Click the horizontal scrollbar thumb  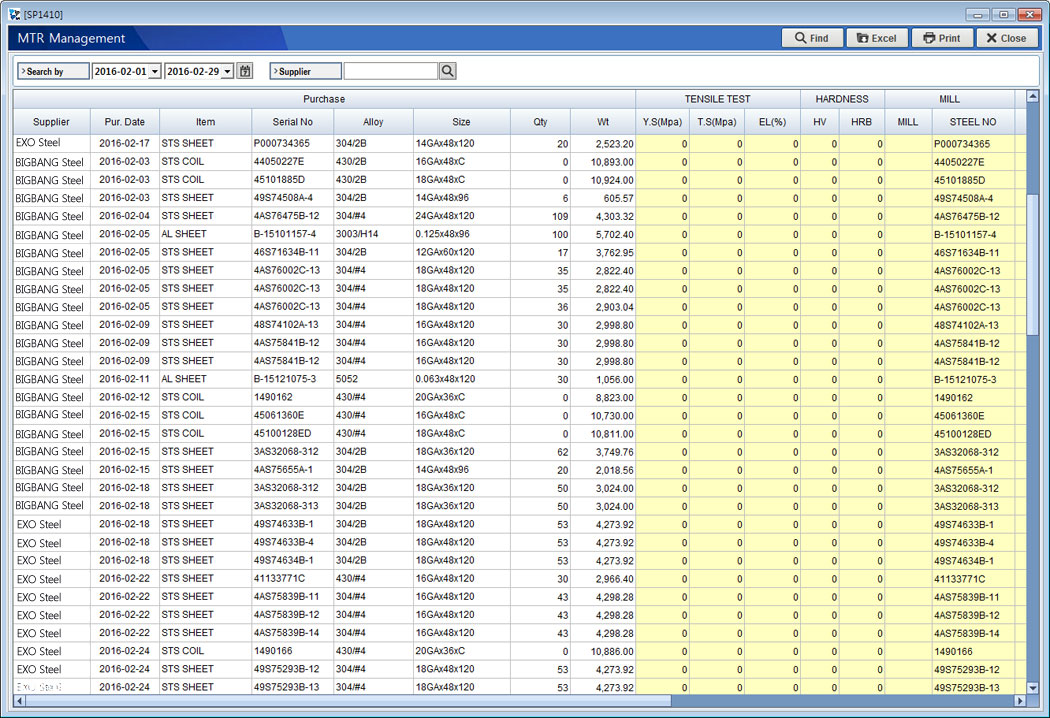point(348,701)
